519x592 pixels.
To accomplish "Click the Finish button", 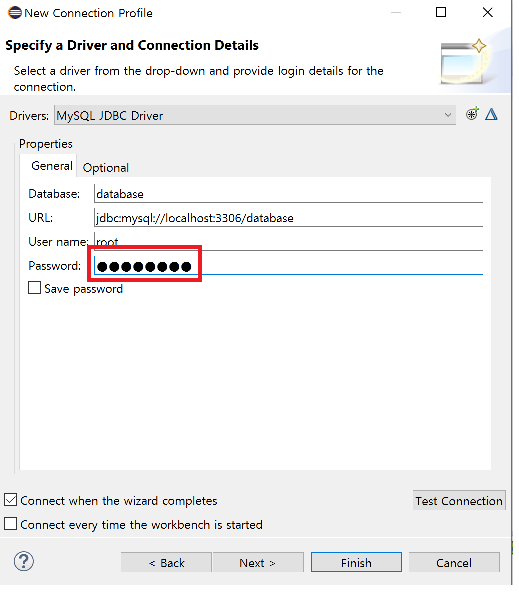I will [356, 563].
